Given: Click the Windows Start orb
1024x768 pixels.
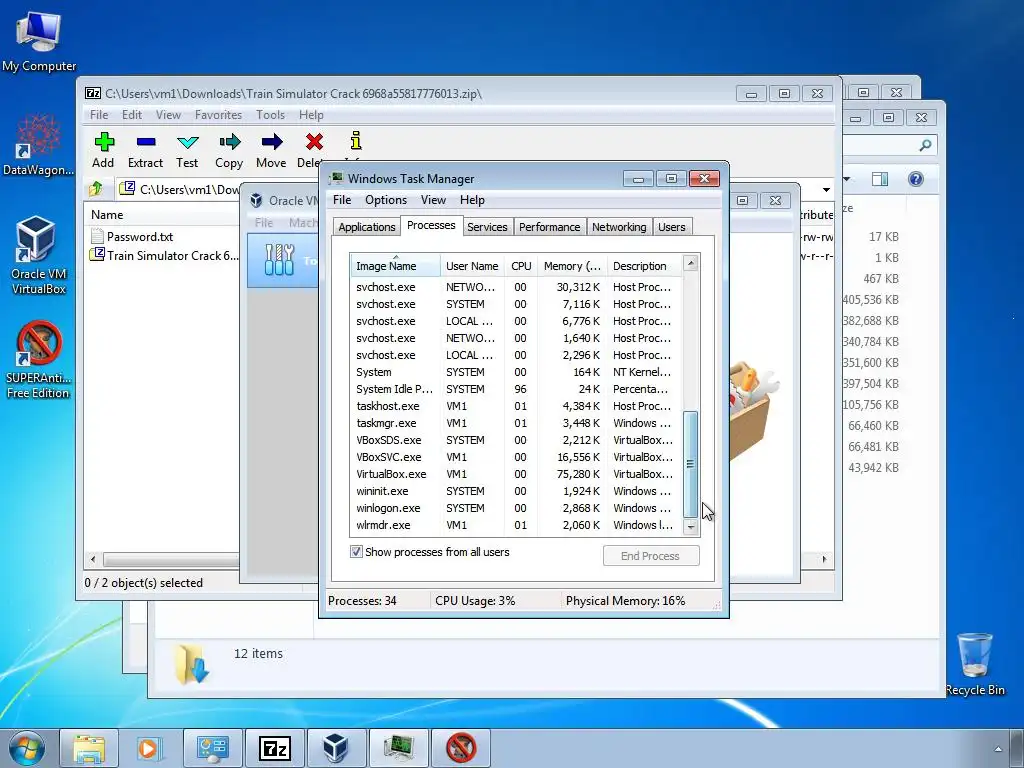Looking at the screenshot, I should 27,748.
